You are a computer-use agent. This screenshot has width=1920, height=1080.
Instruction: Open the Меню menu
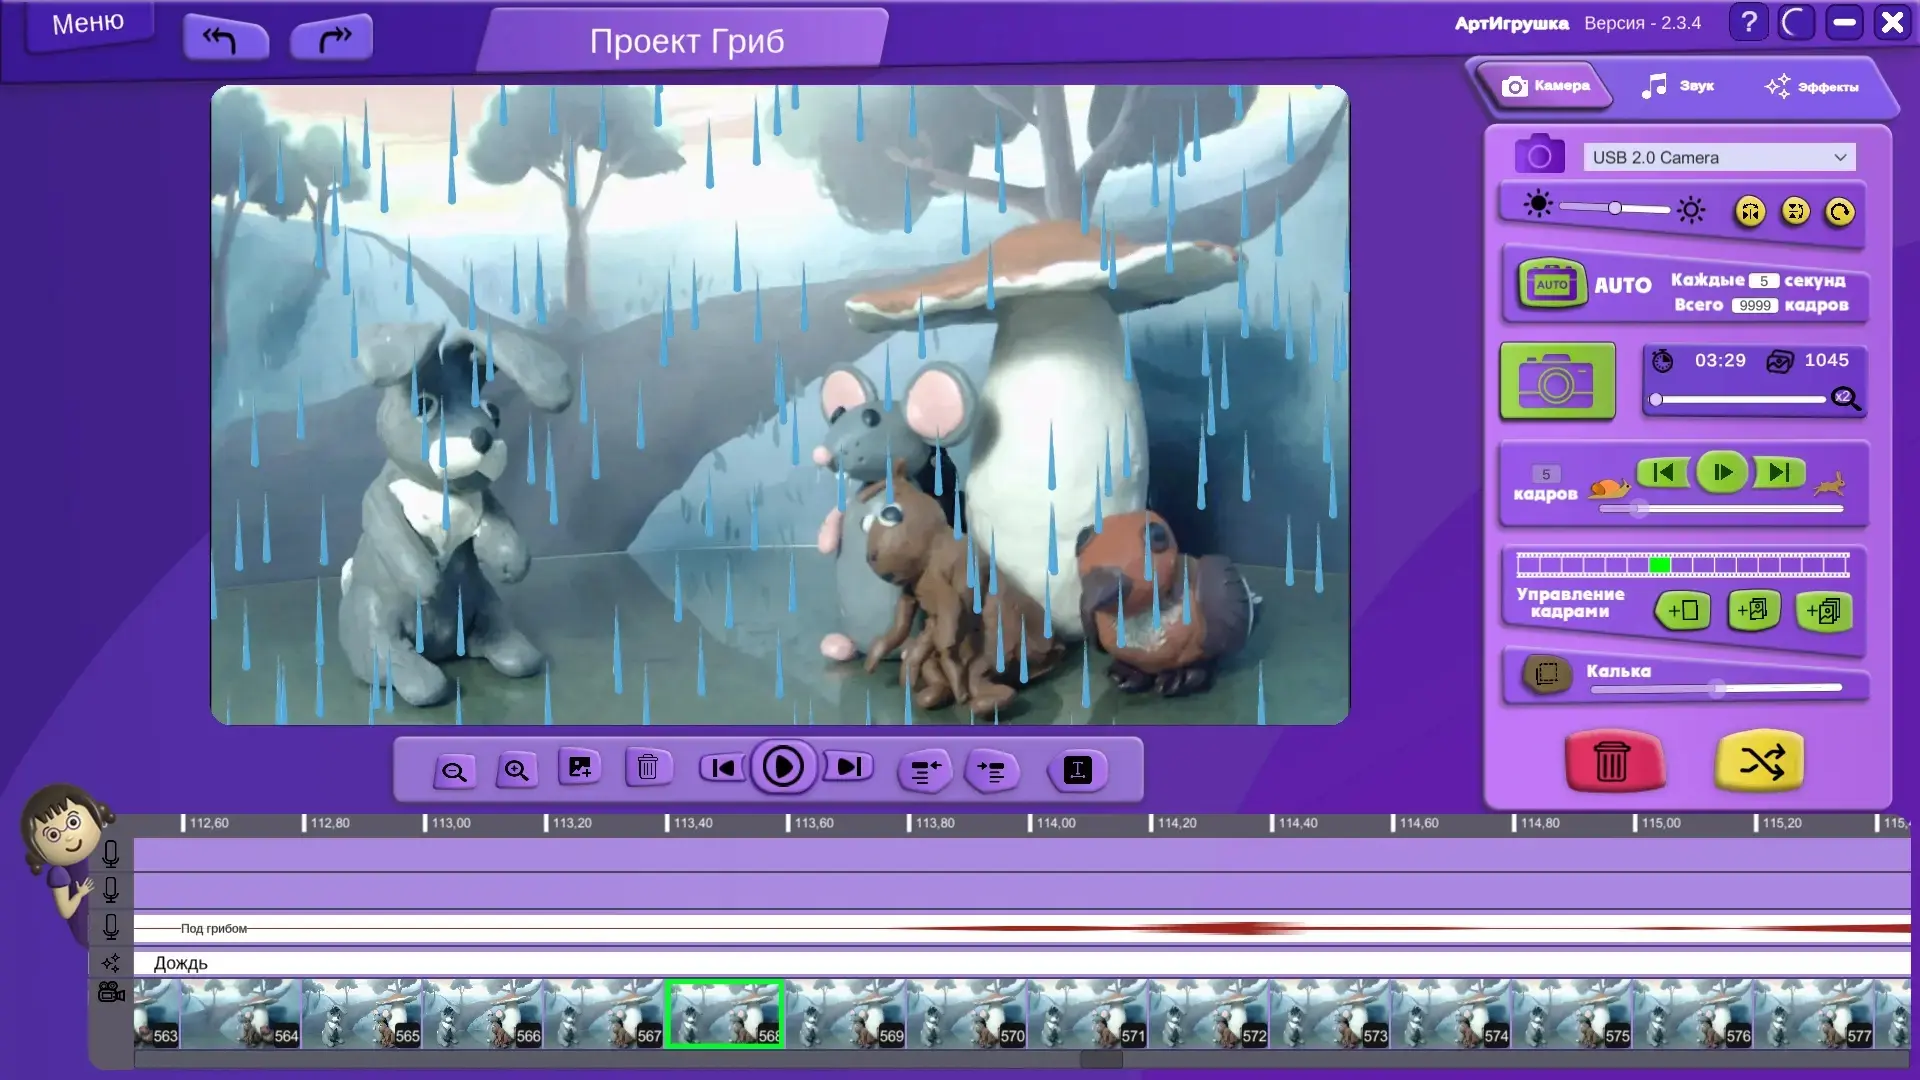click(88, 23)
